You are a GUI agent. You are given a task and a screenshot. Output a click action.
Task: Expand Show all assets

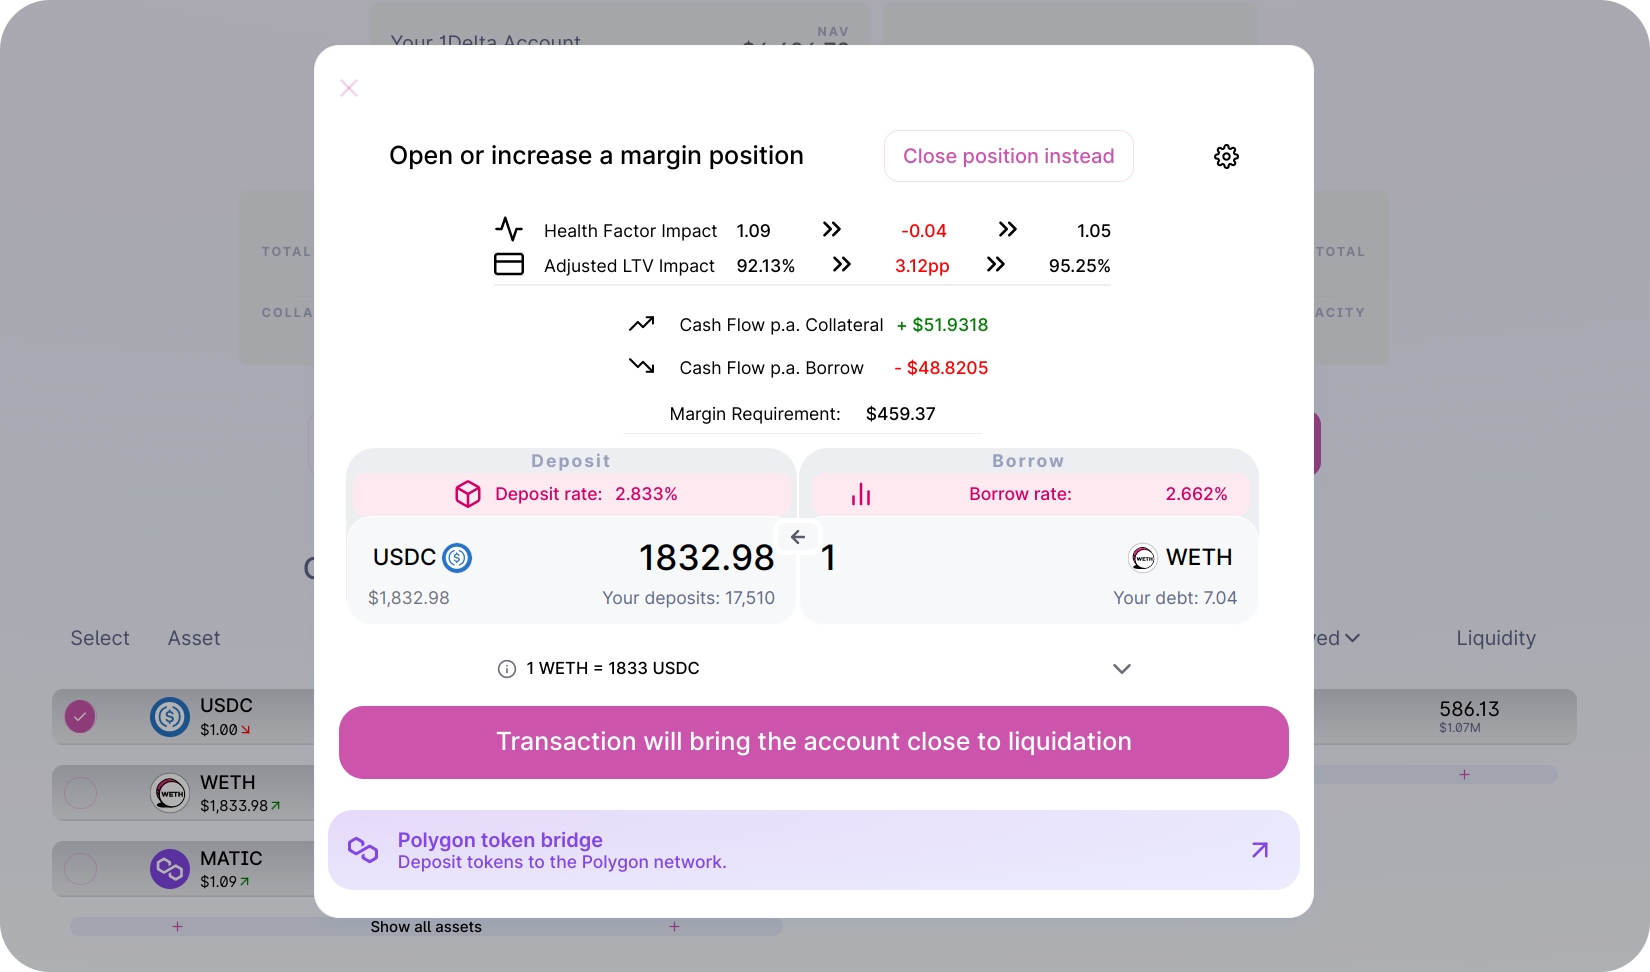pos(426,927)
